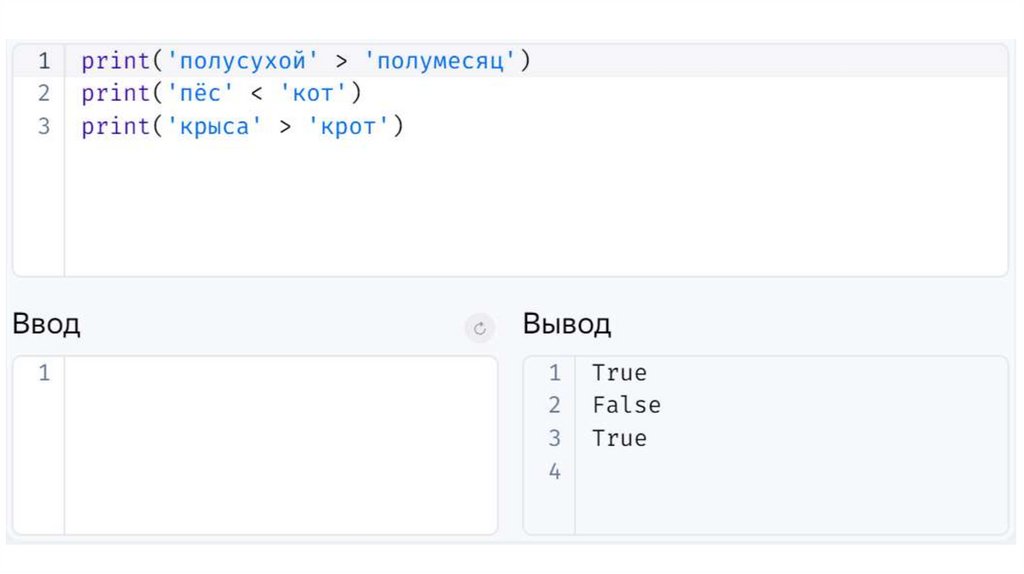
Task: Click the print keyword on line 2
Action: point(114,94)
